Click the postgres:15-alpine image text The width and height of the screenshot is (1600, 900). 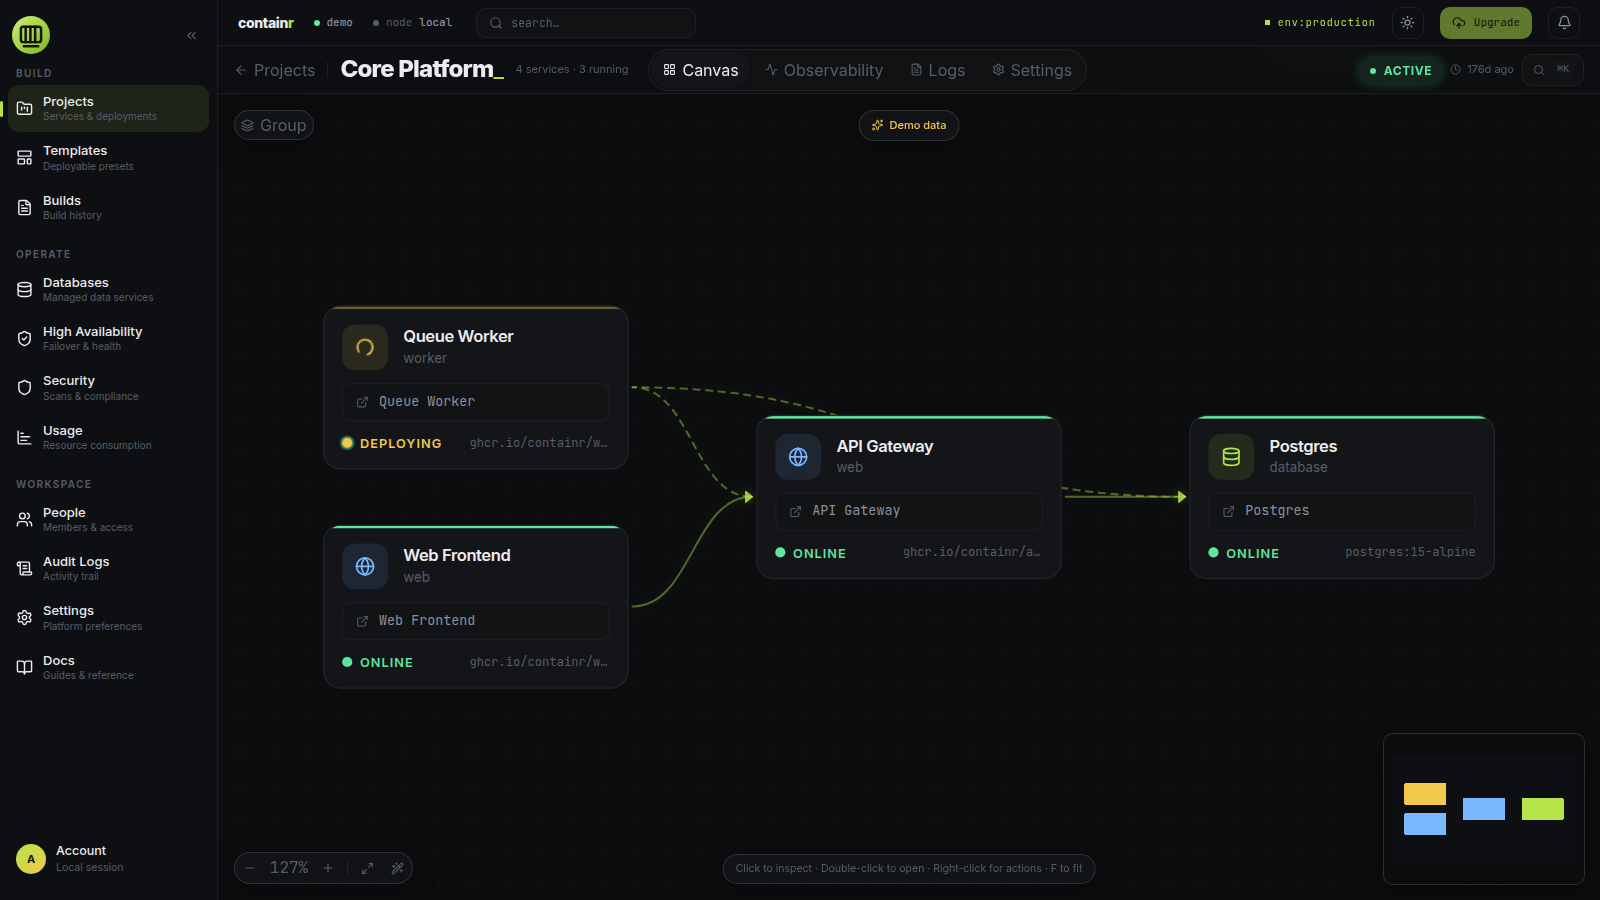[x=1410, y=552]
